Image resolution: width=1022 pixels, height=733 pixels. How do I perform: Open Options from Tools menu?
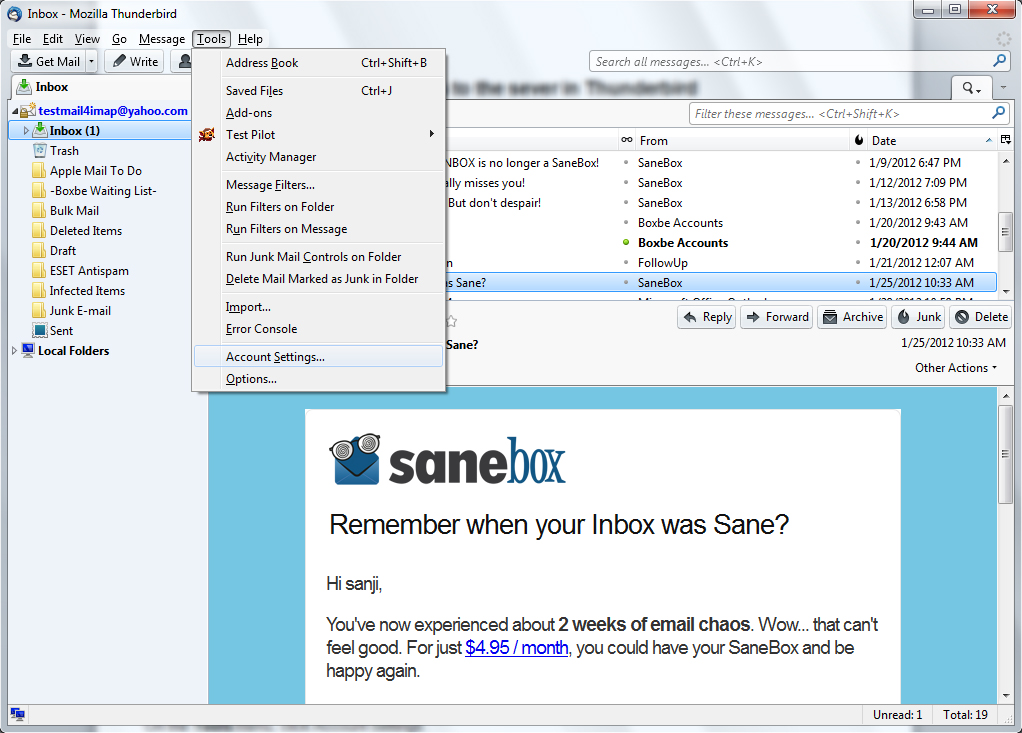point(319,379)
